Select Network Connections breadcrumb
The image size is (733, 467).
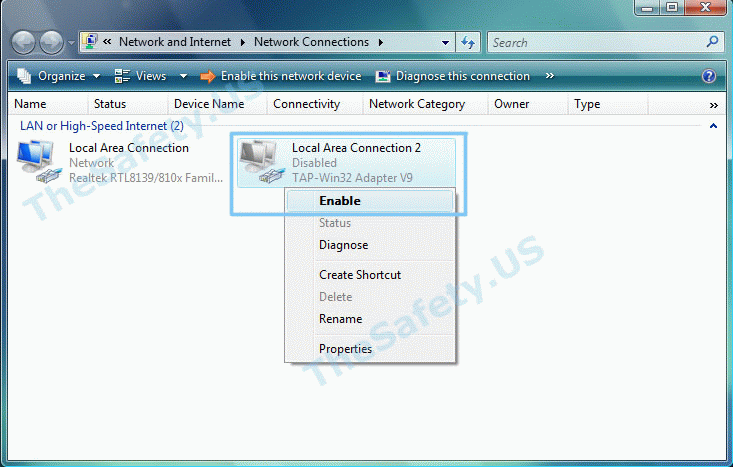coord(311,42)
